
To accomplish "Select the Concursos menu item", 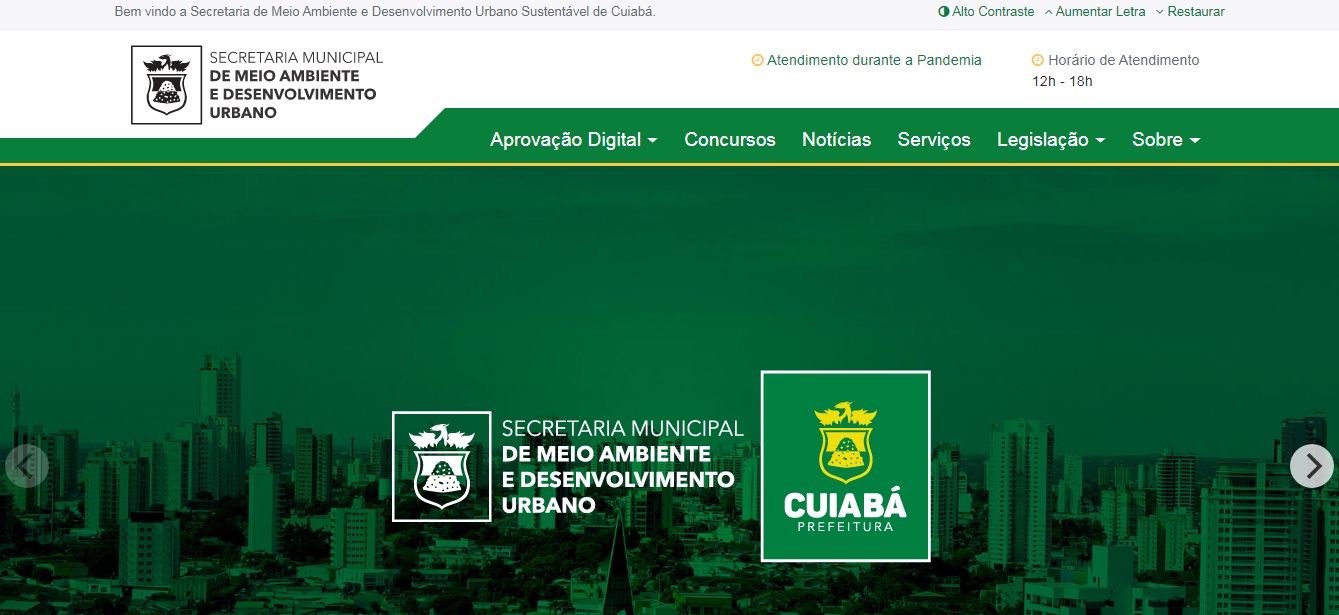I will tap(730, 140).
